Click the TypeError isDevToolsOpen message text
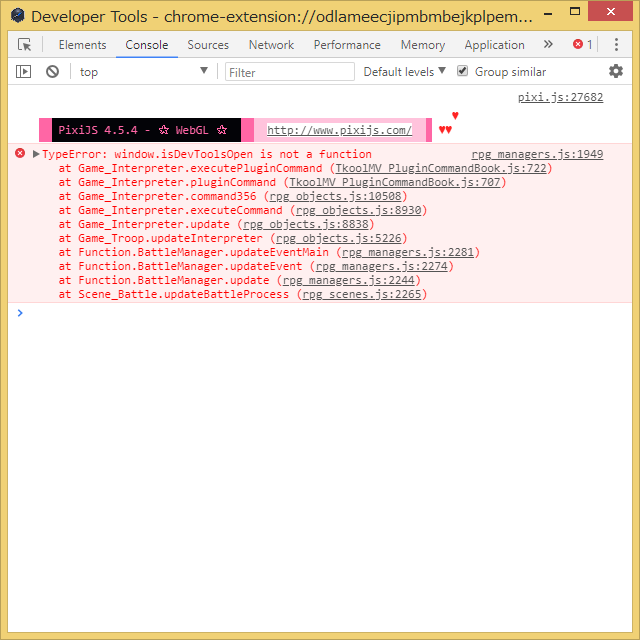 coord(207,154)
